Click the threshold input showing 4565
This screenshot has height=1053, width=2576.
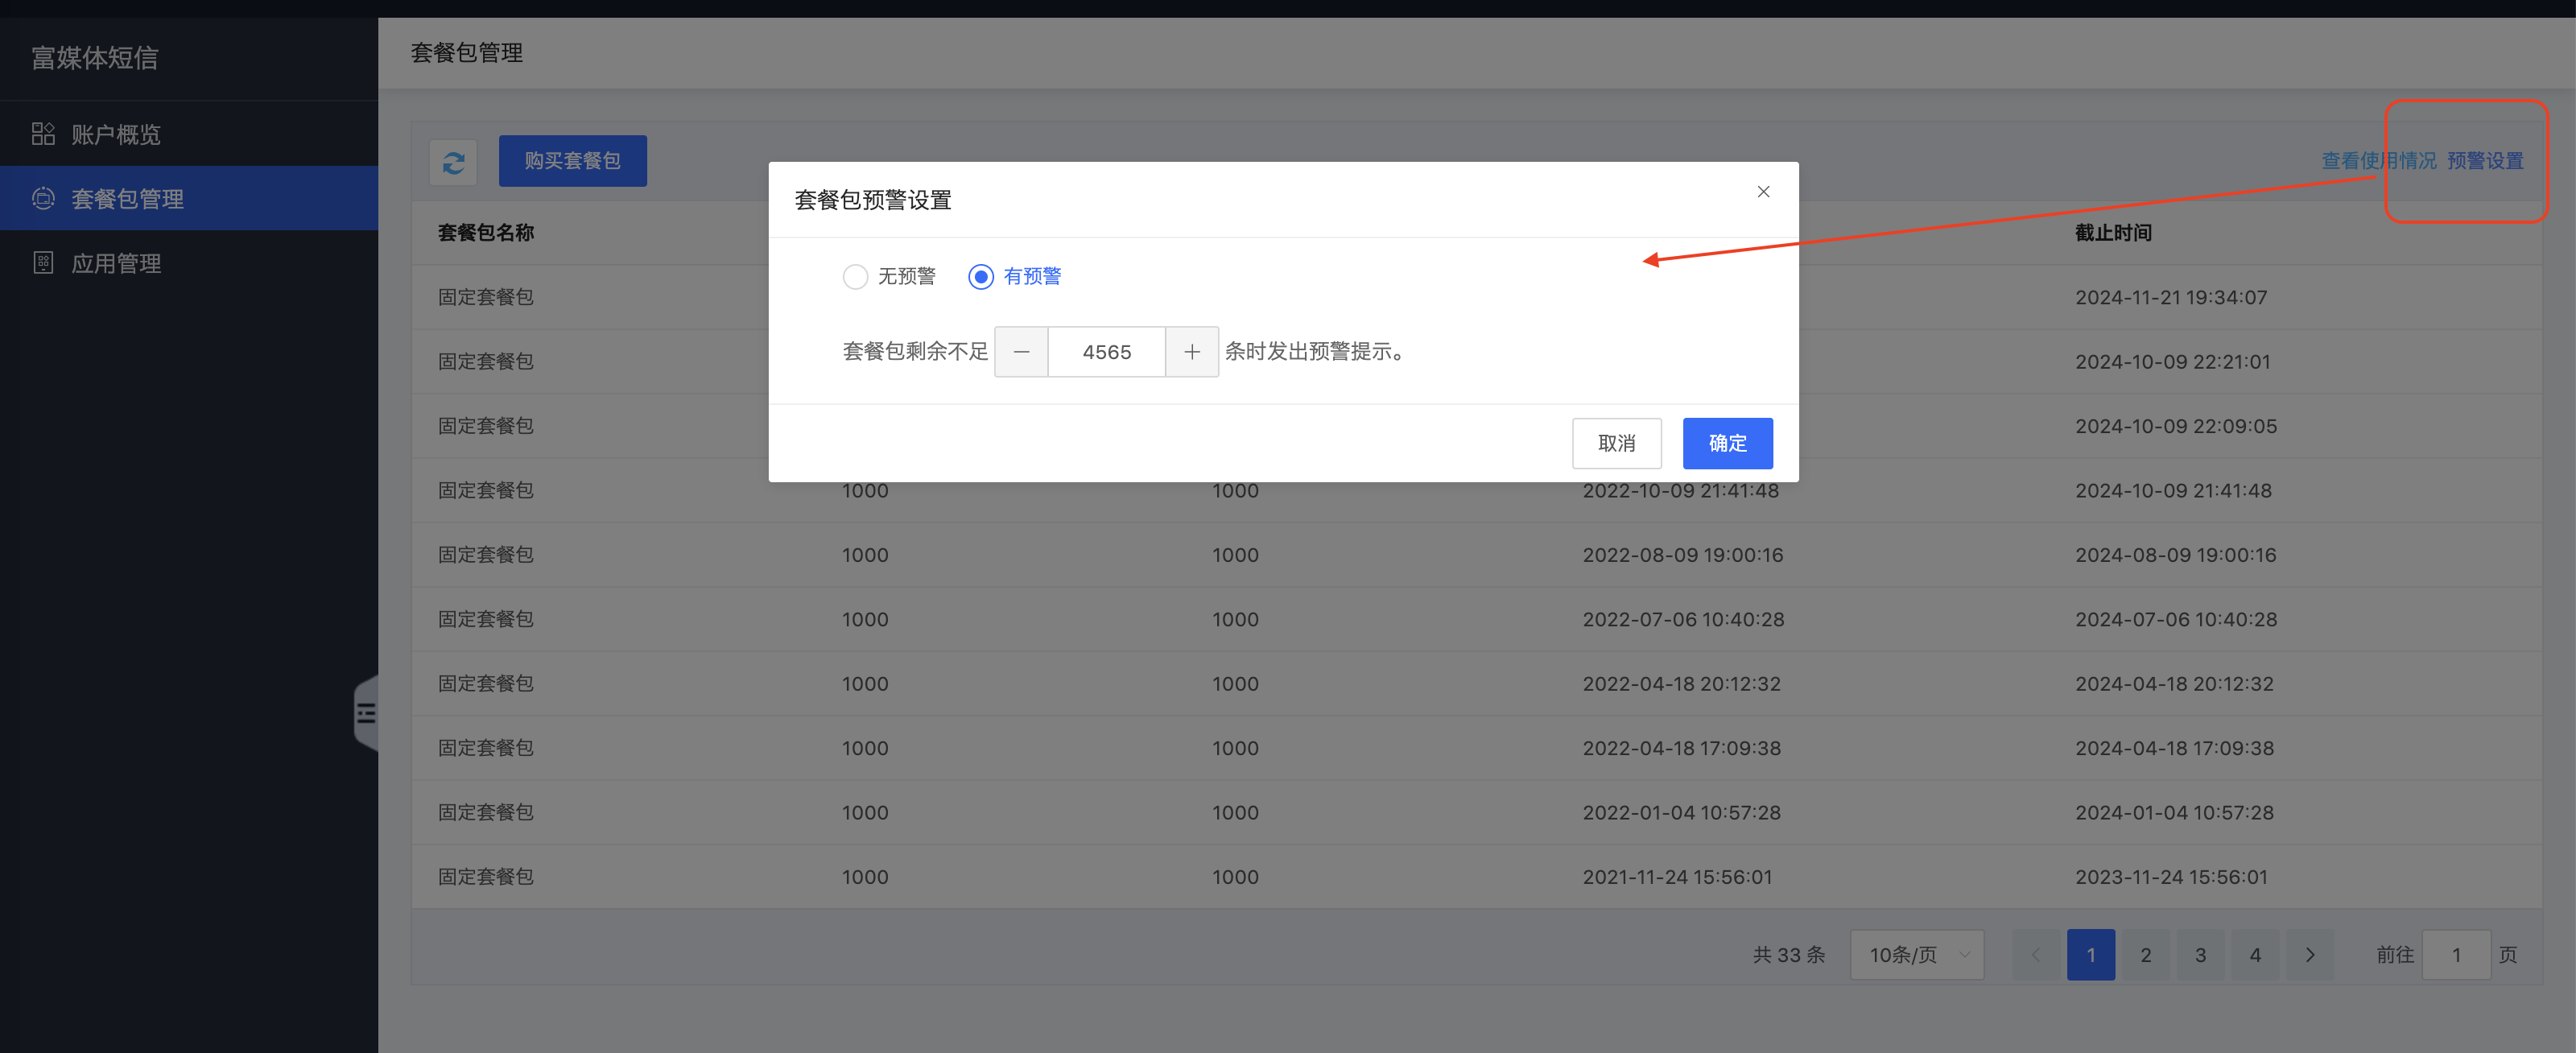click(1106, 352)
